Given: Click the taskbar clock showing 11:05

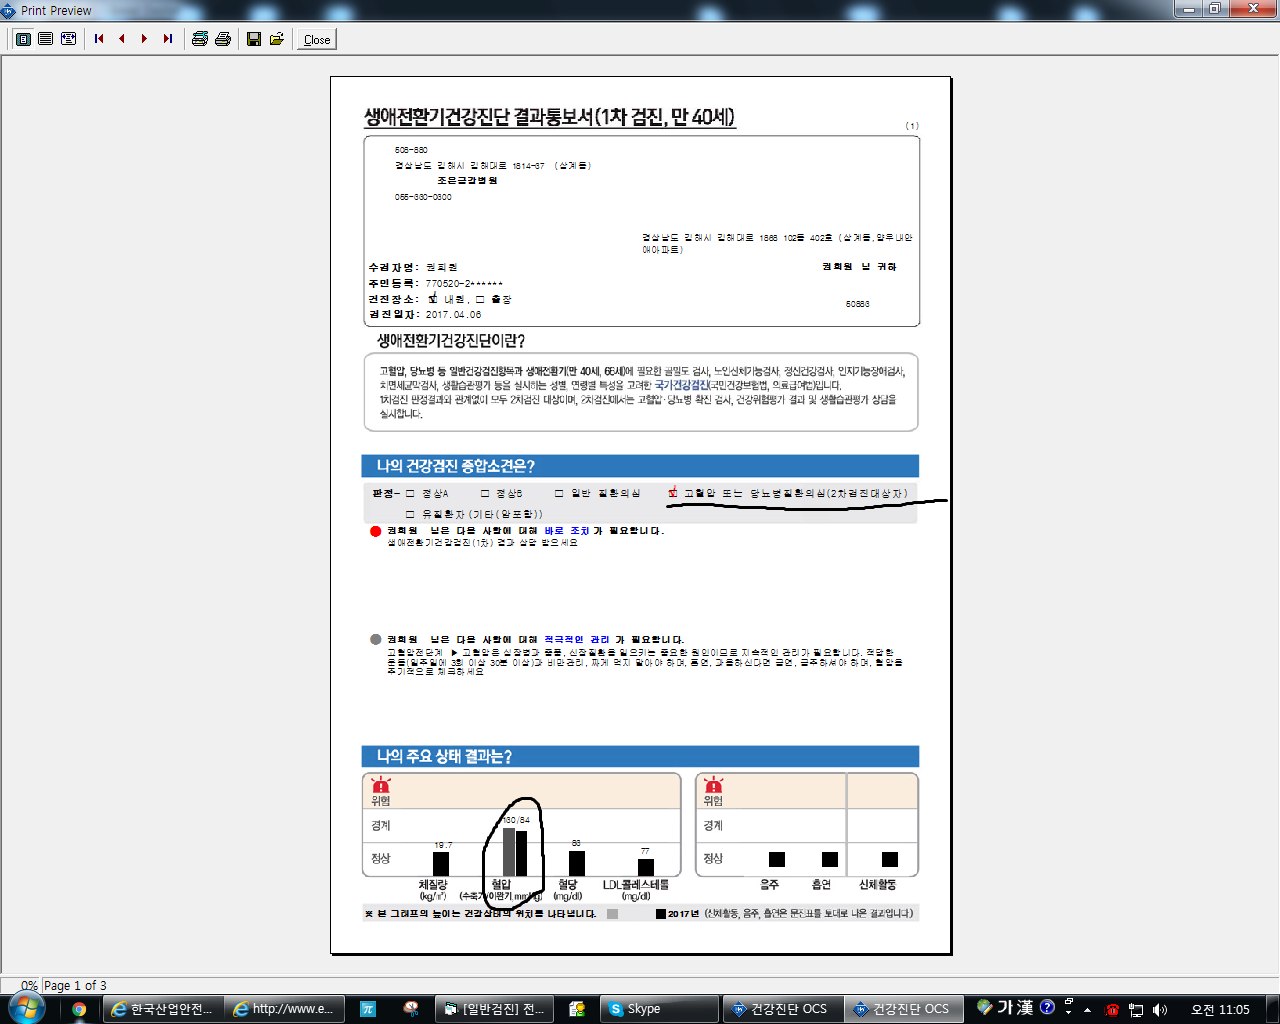Looking at the screenshot, I should click(x=1220, y=1010).
